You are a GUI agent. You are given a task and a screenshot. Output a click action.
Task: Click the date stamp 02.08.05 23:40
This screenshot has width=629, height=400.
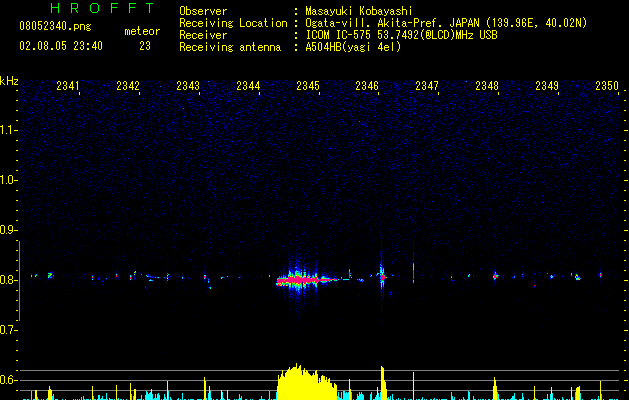tap(61, 46)
